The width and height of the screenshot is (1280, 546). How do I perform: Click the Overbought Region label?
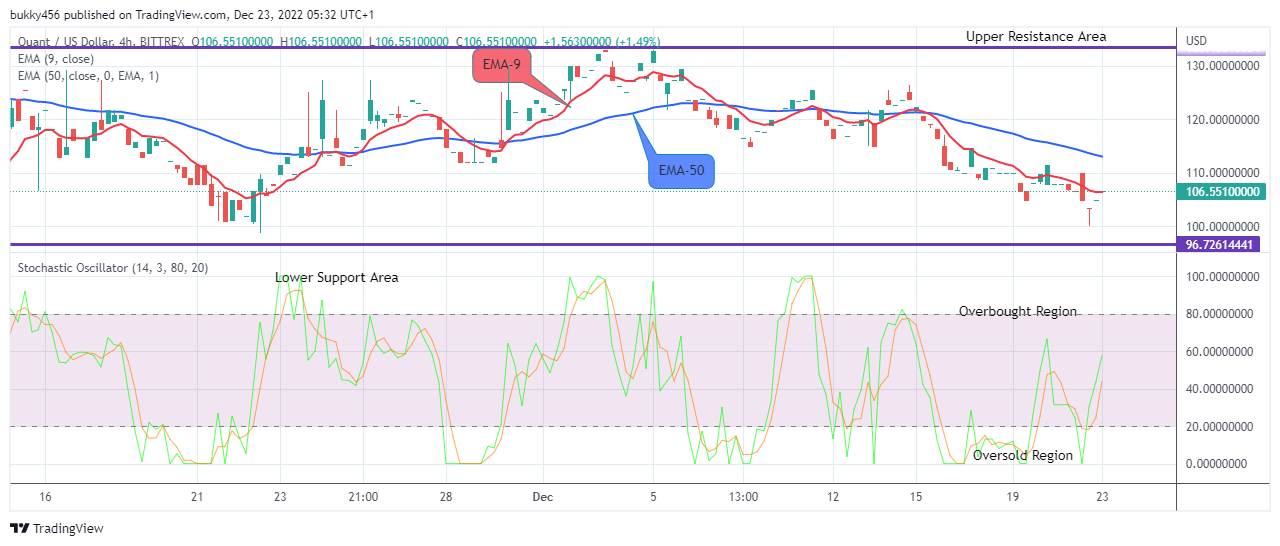point(1018,311)
